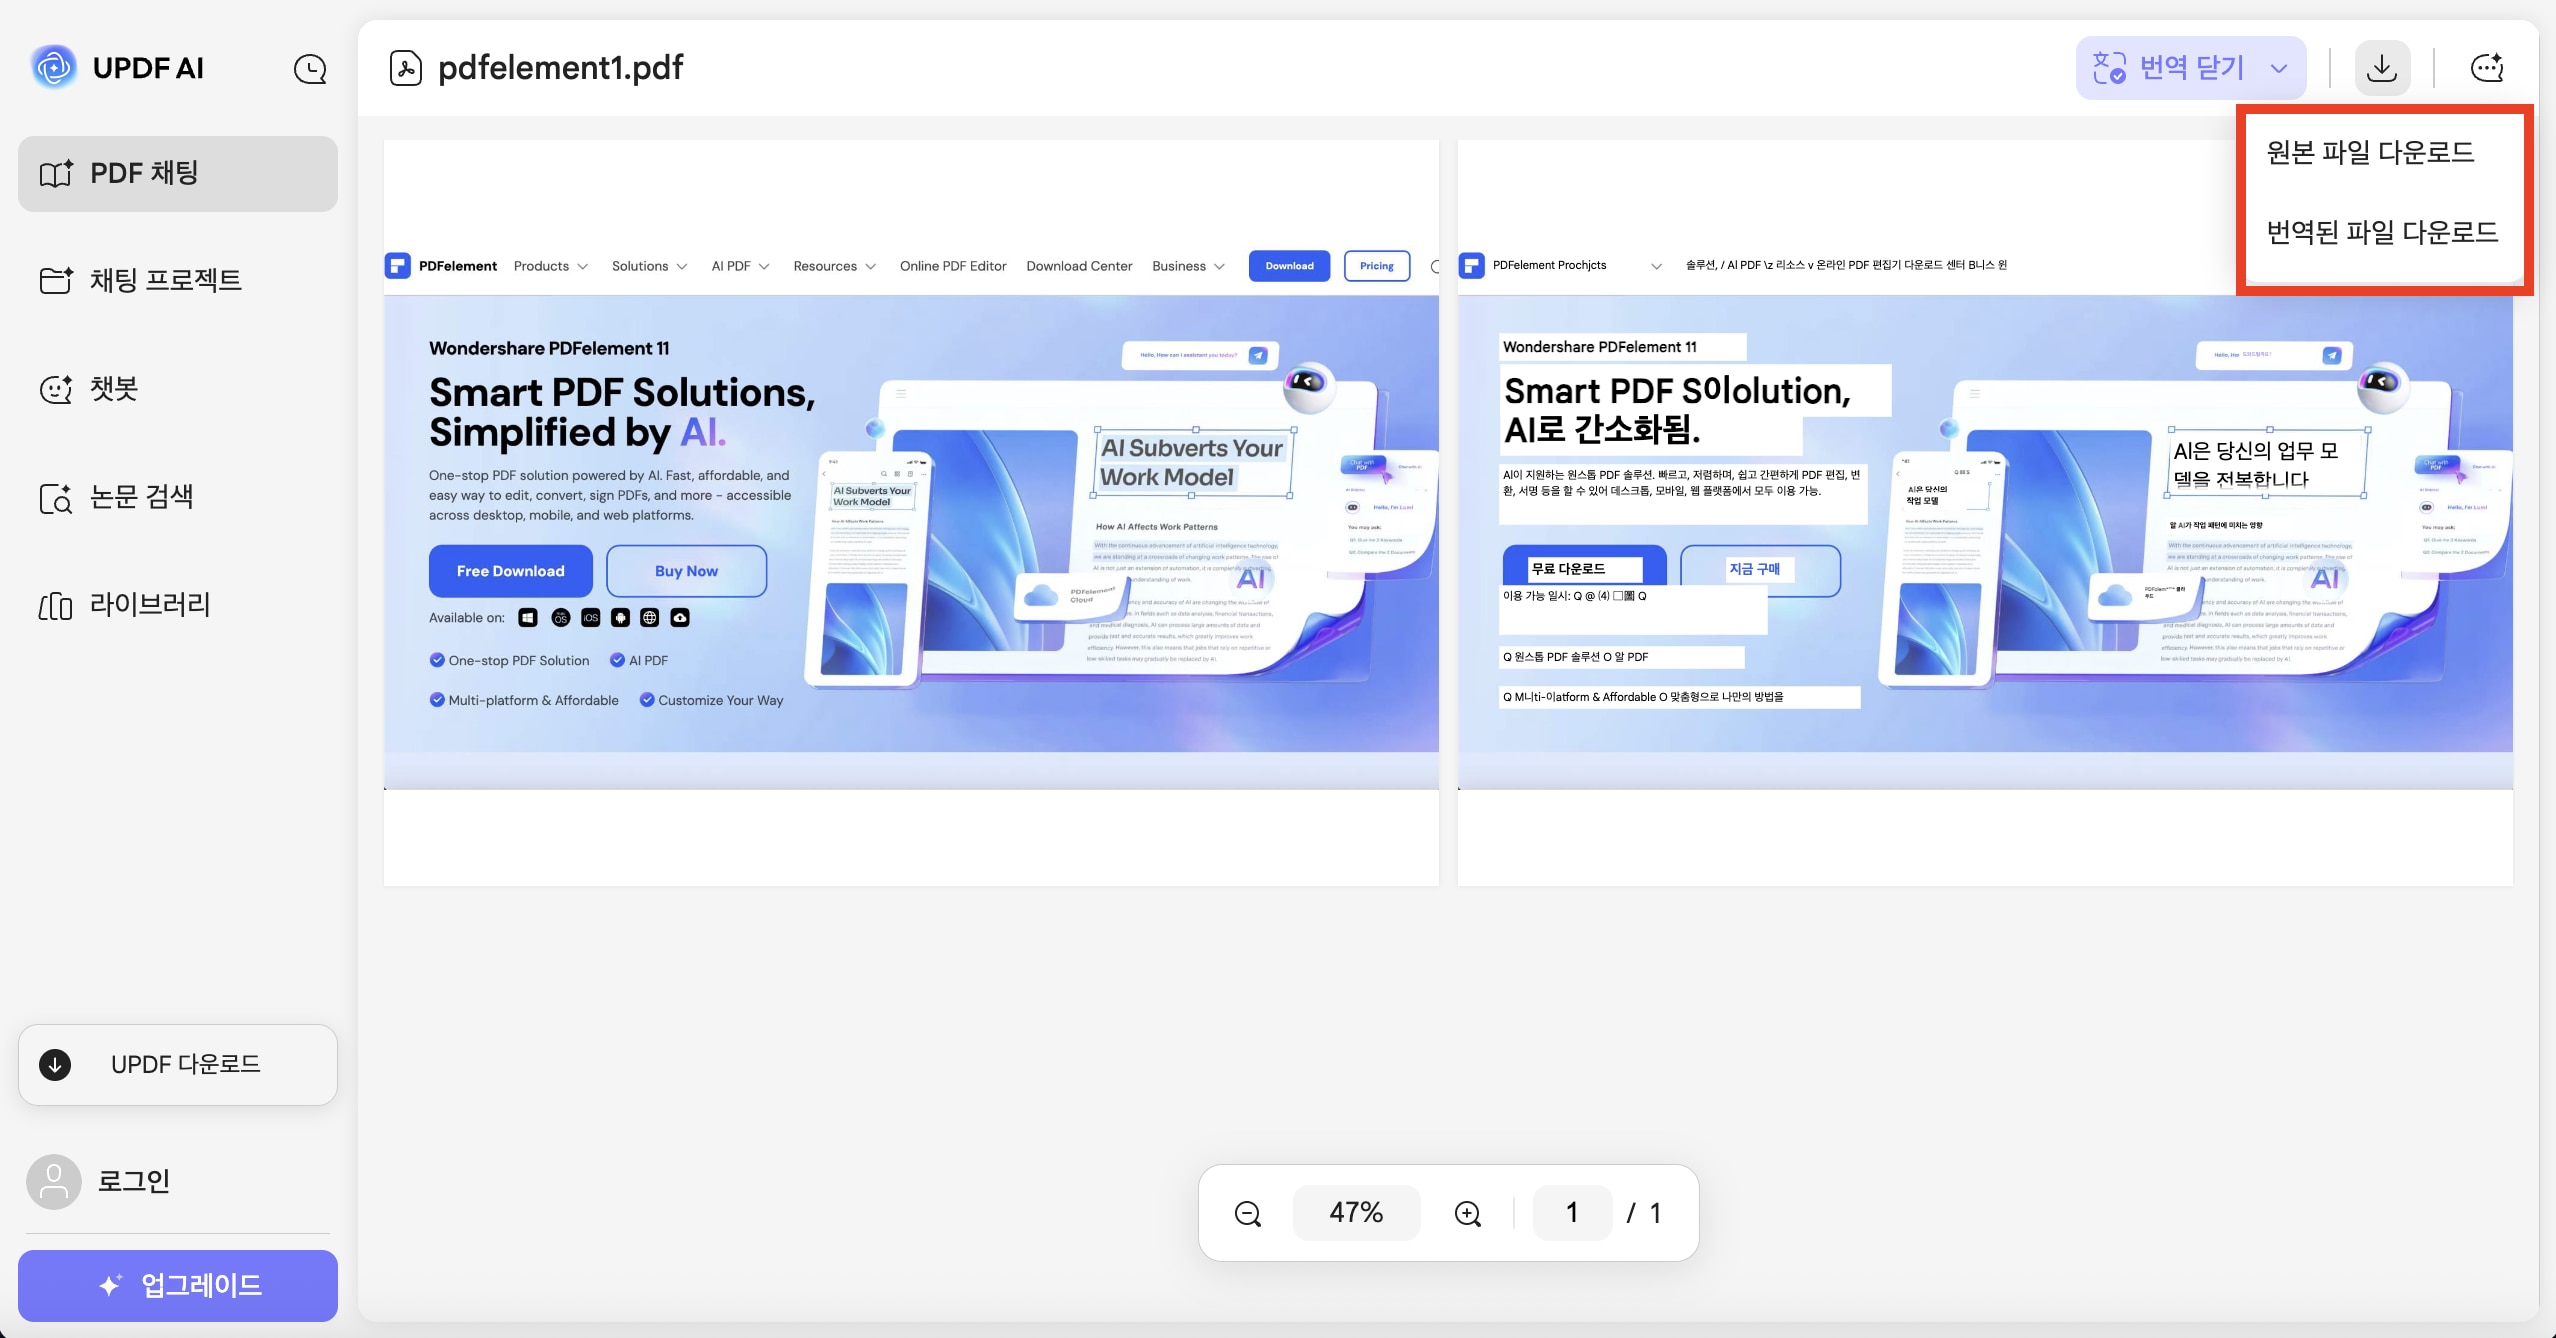Click the blue Download button in the page navigation
Screen dimensions: 2556x1338
point(1289,266)
